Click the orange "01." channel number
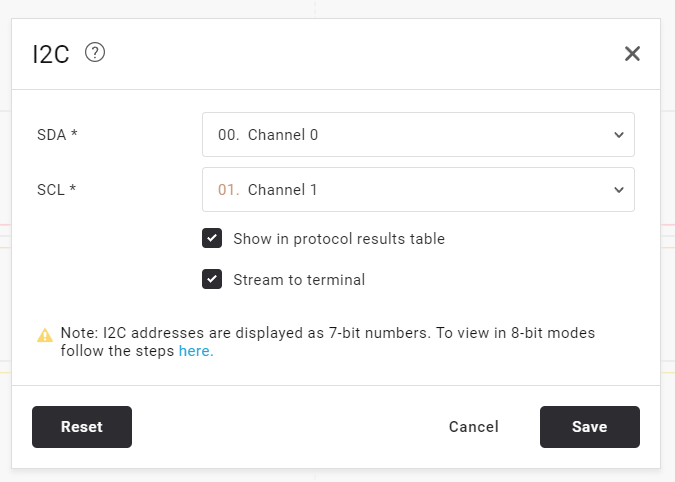The width and height of the screenshot is (675, 482). click(229, 190)
